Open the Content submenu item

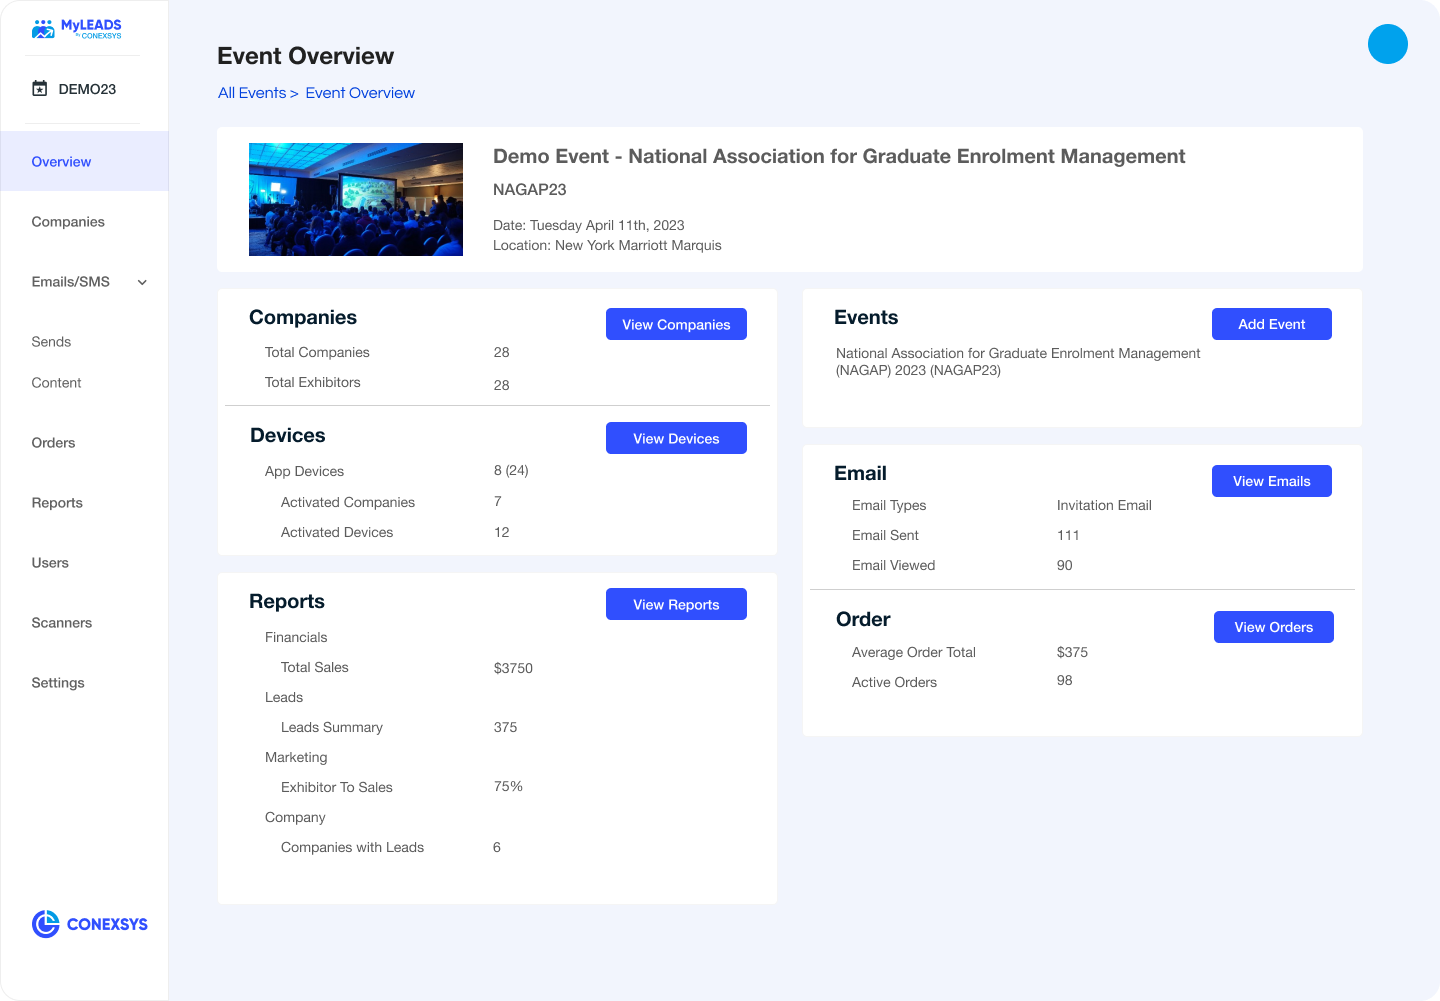(x=56, y=383)
